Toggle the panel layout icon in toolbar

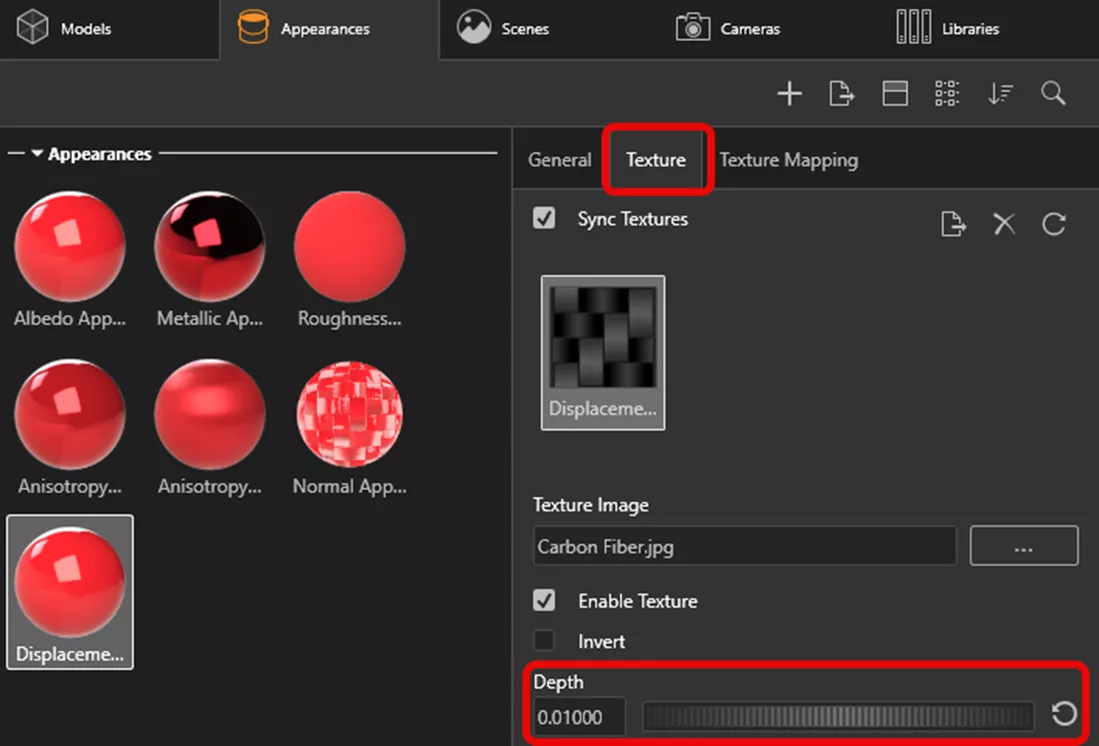[x=894, y=94]
